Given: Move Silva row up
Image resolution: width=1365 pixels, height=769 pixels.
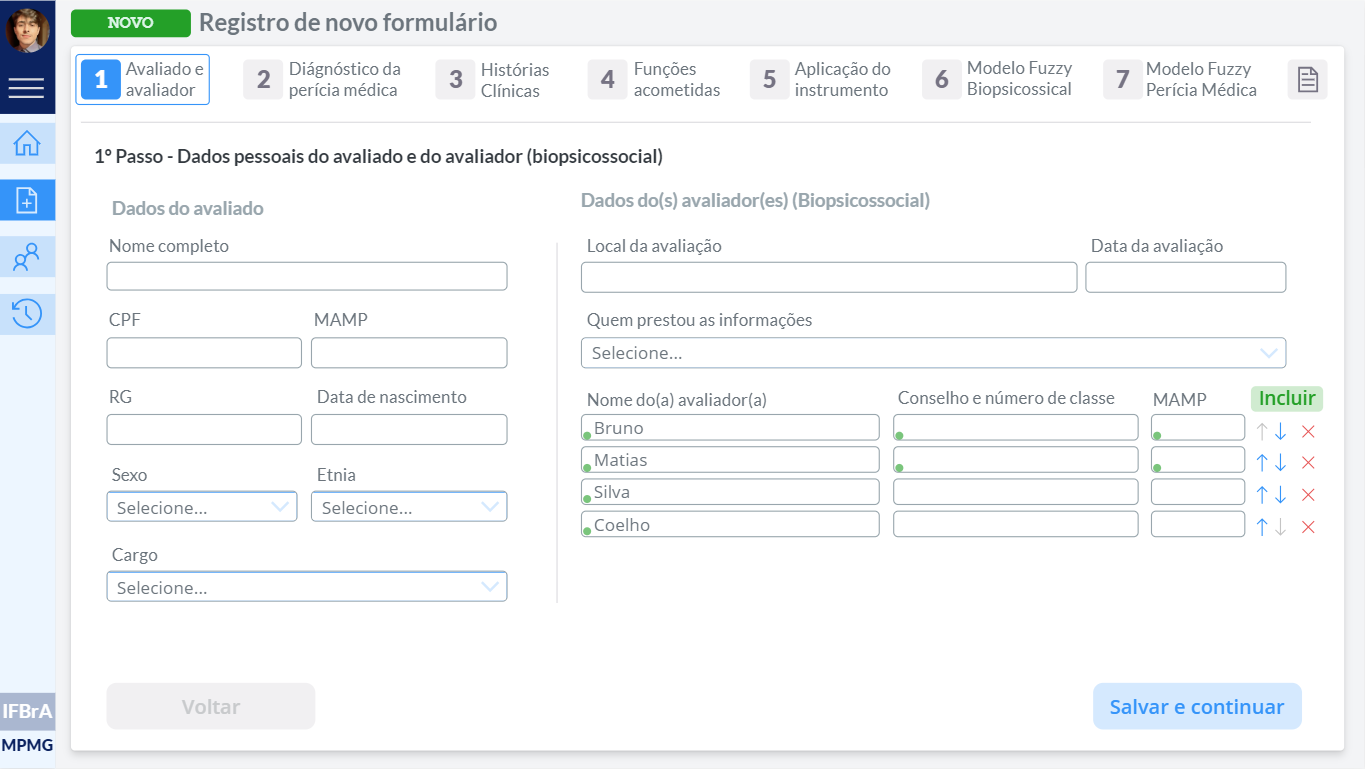Looking at the screenshot, I should tap(1262, 495).
